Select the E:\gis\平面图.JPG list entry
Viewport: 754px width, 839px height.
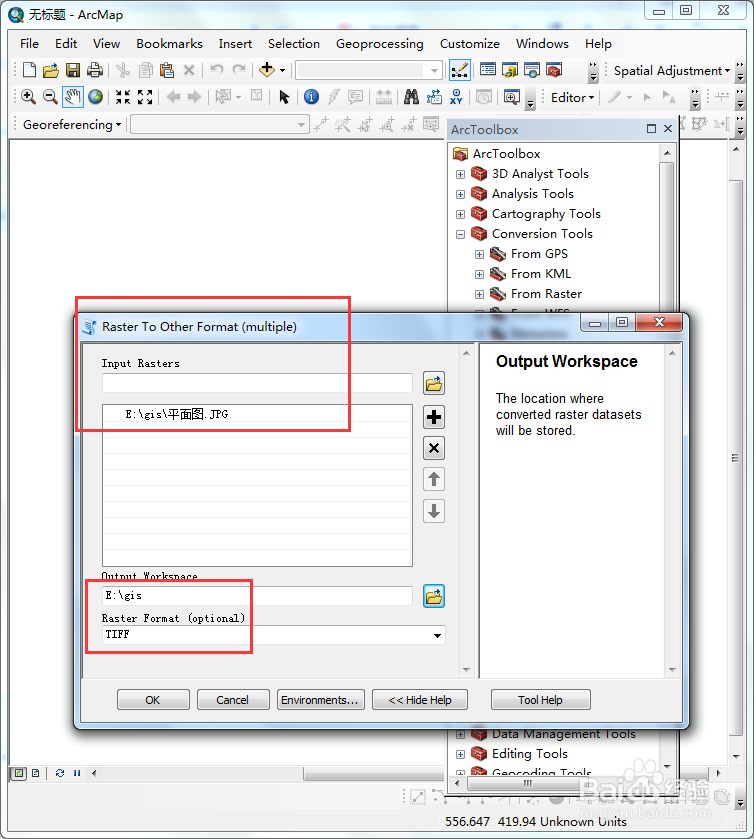coord(257,414)
